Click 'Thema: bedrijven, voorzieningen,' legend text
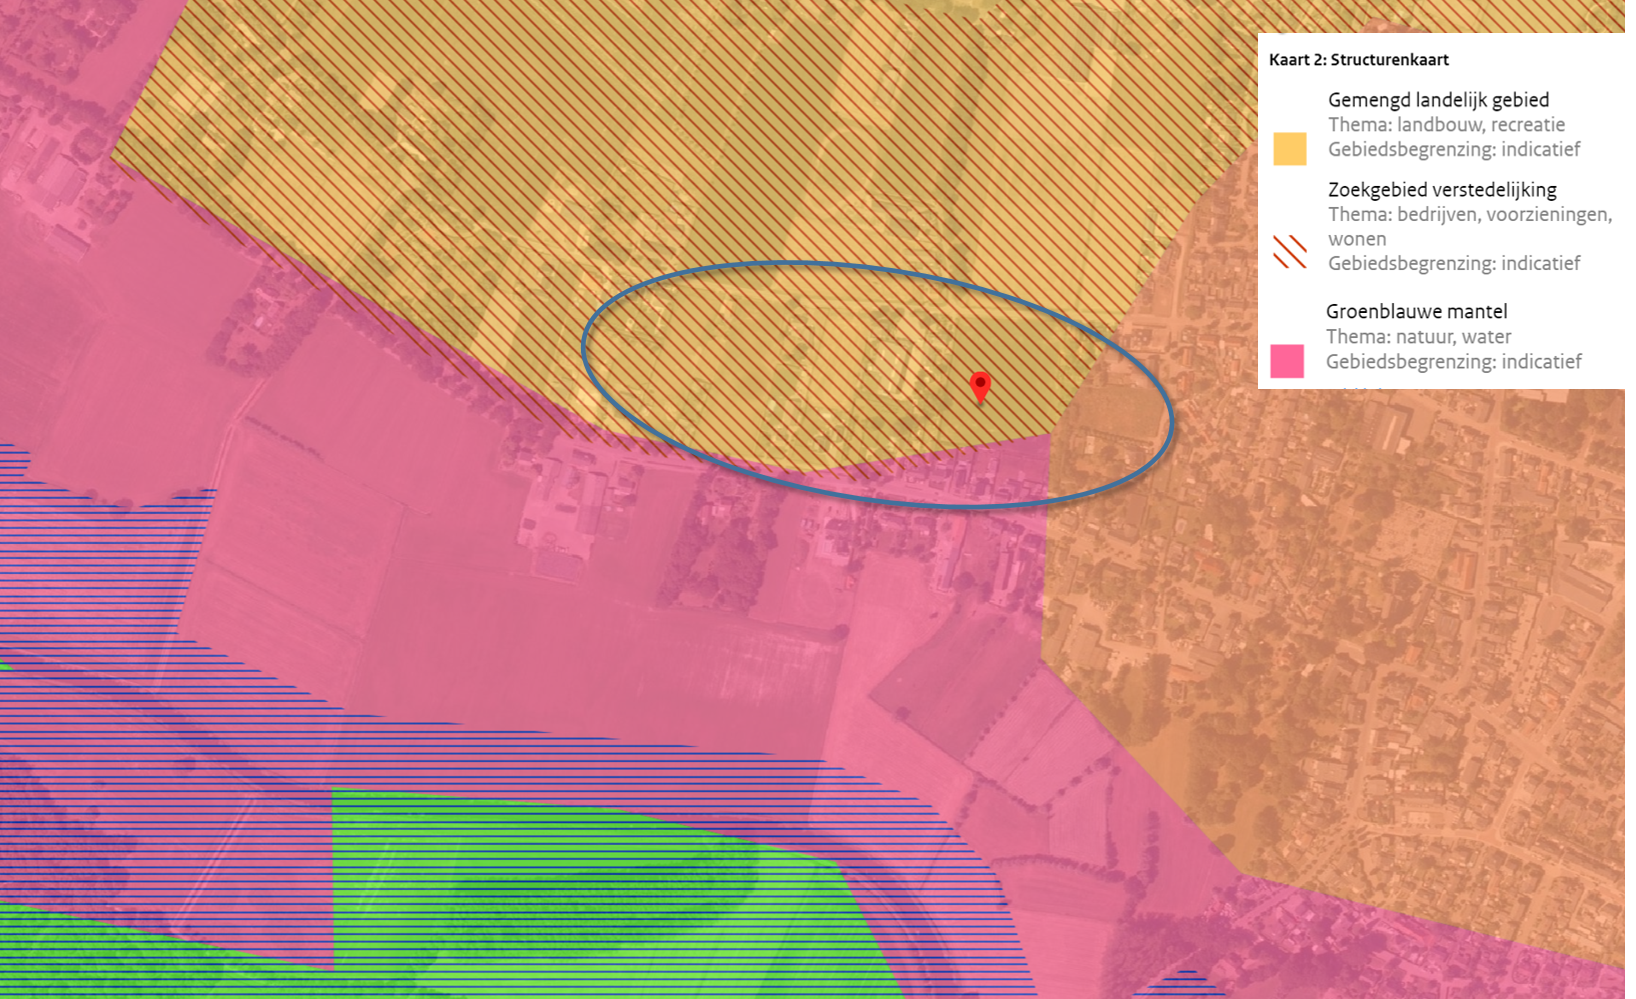 coord(1470,215)
